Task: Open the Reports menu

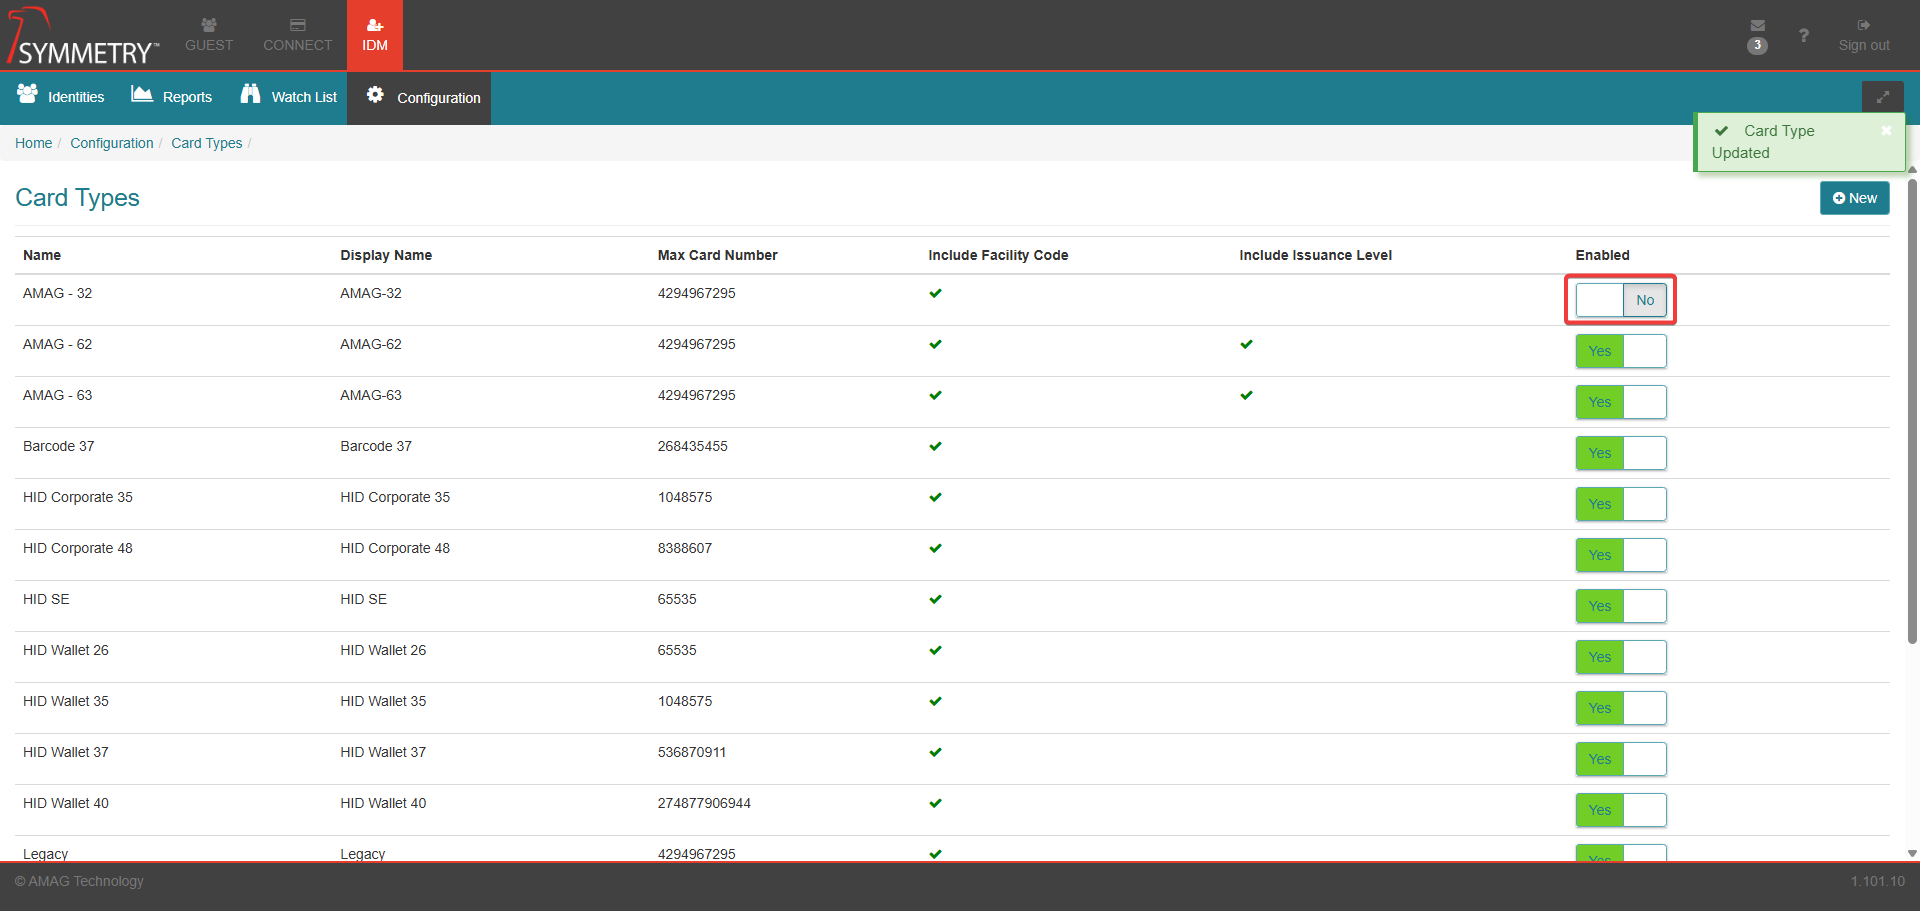Action: tap(172, 97)
